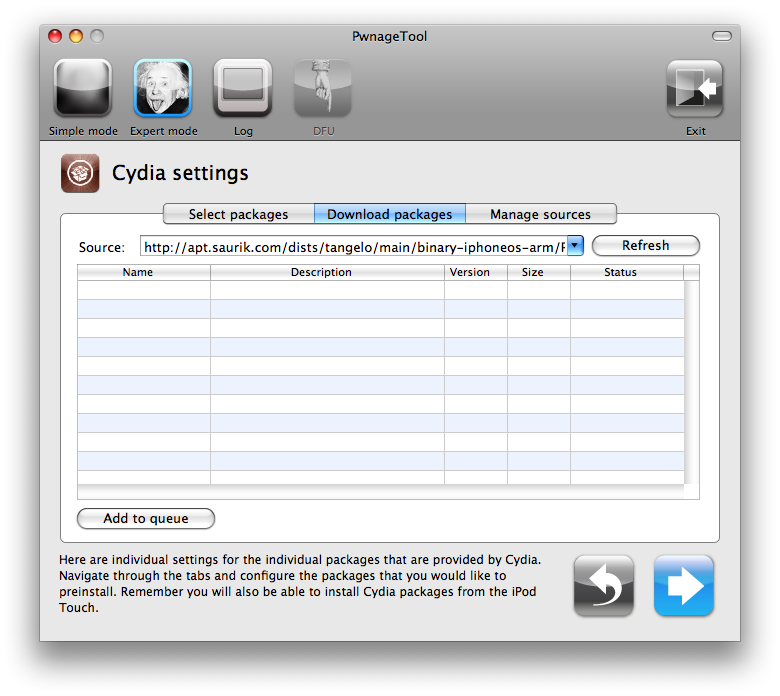Sort packages by Name column
Screen dimensions: 780x696
pos(144,272)
